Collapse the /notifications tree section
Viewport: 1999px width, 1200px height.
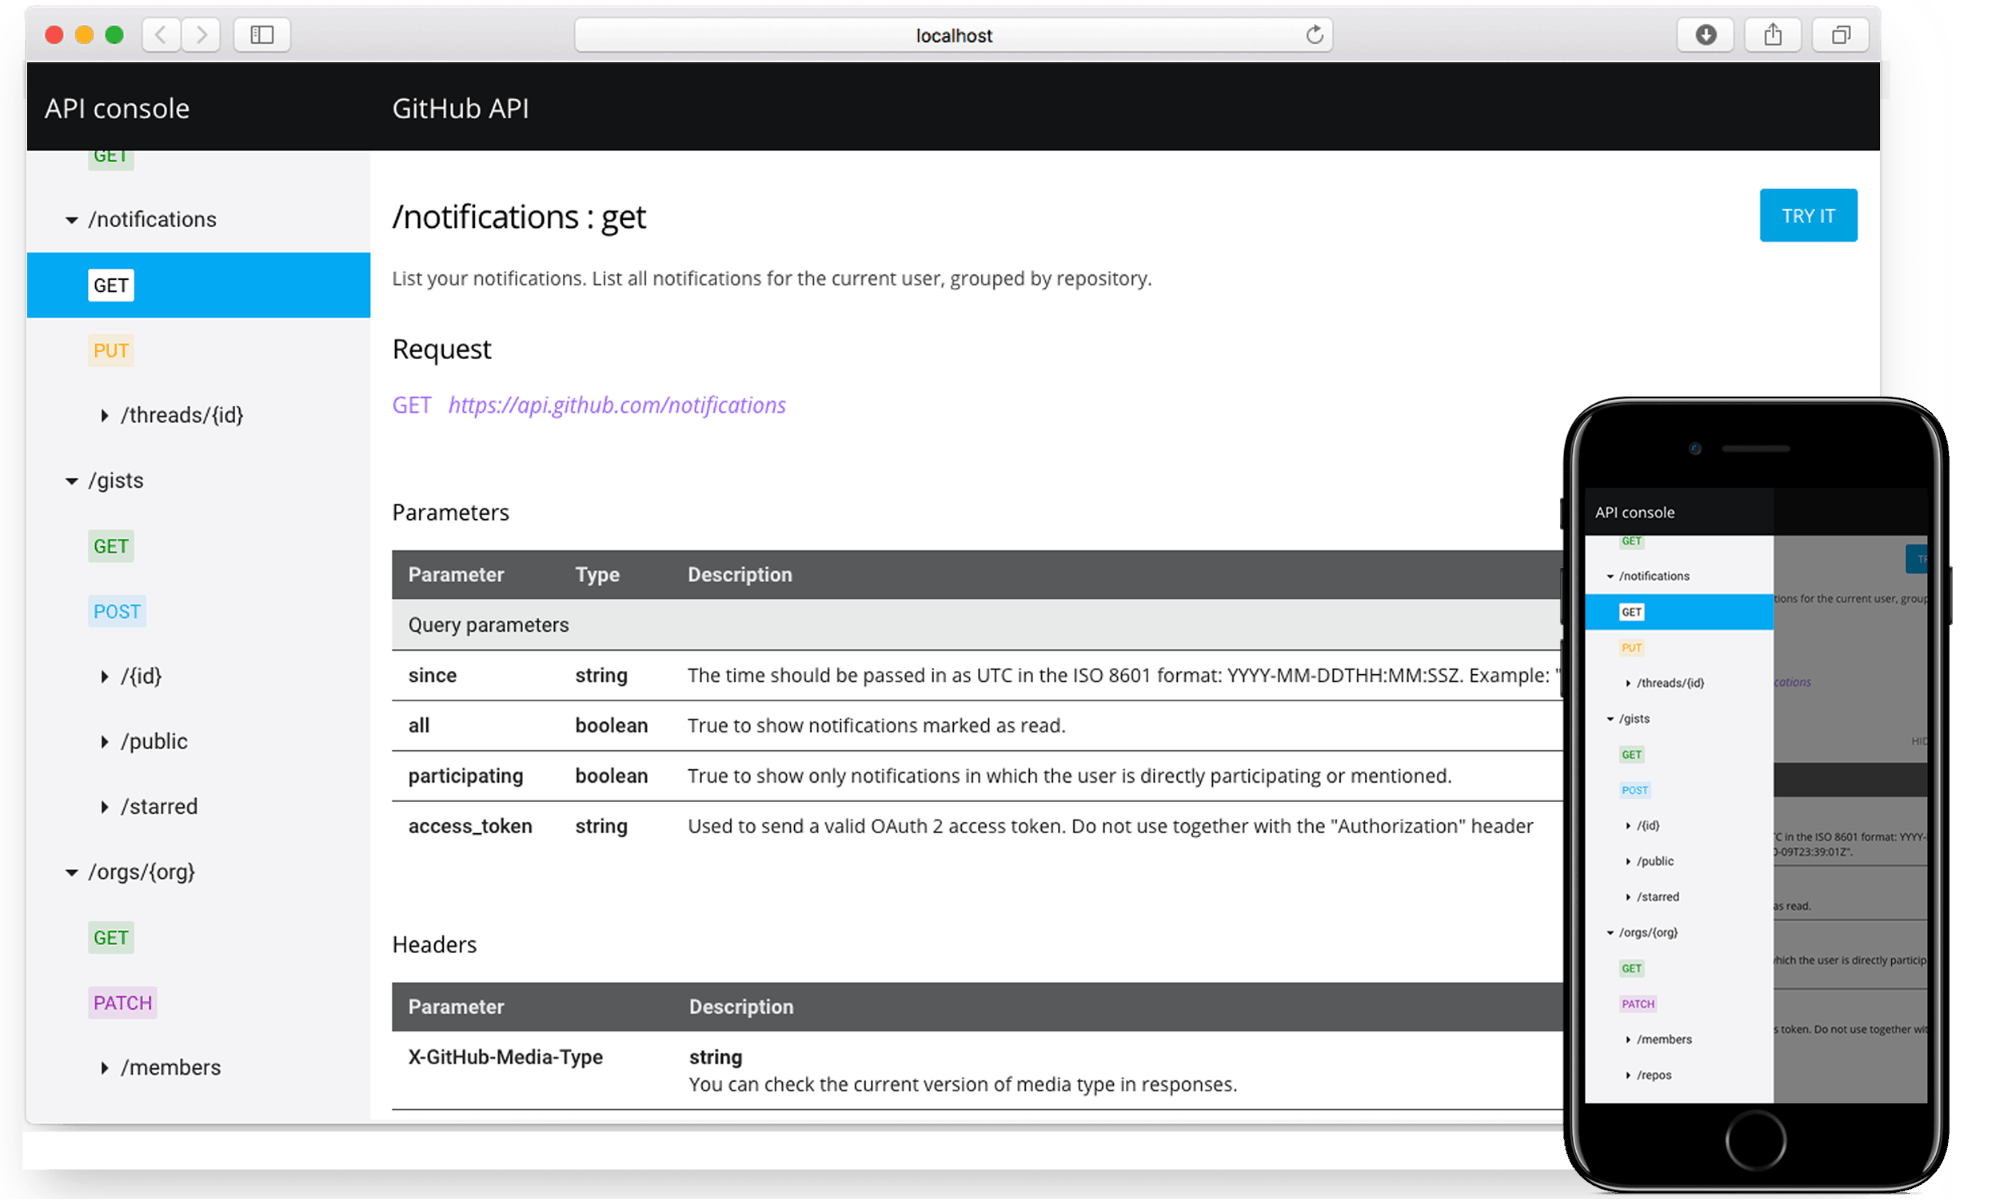point(72,220)
